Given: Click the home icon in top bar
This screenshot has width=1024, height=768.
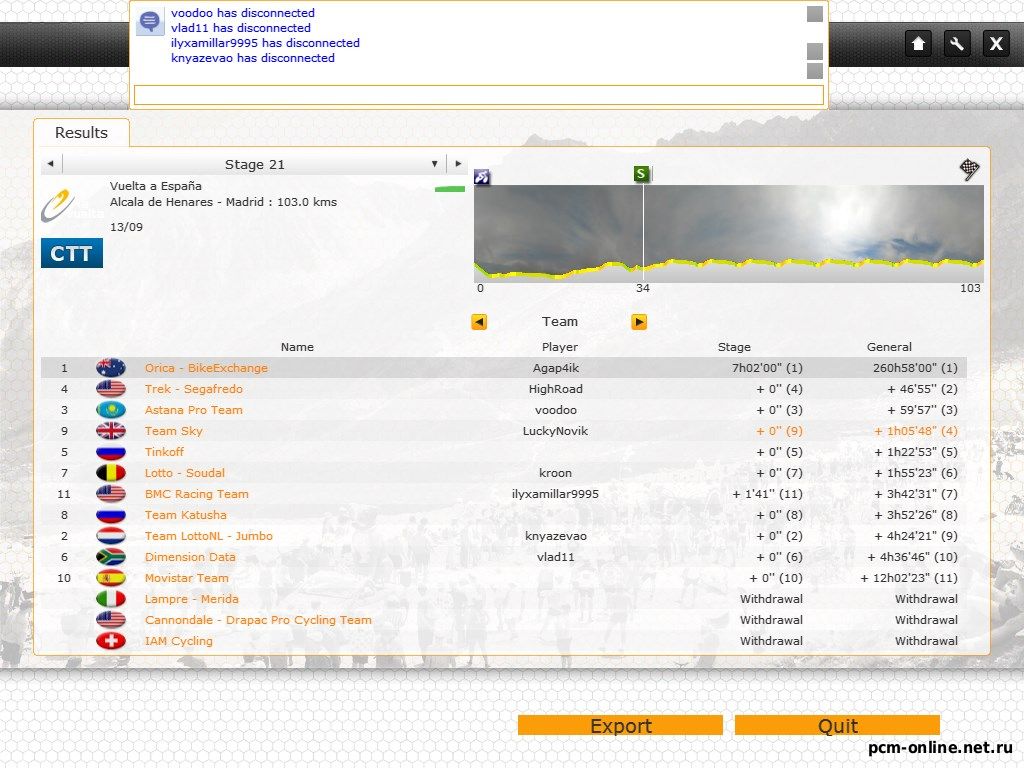Looking at the screenshot, I should tap(918, 44).
